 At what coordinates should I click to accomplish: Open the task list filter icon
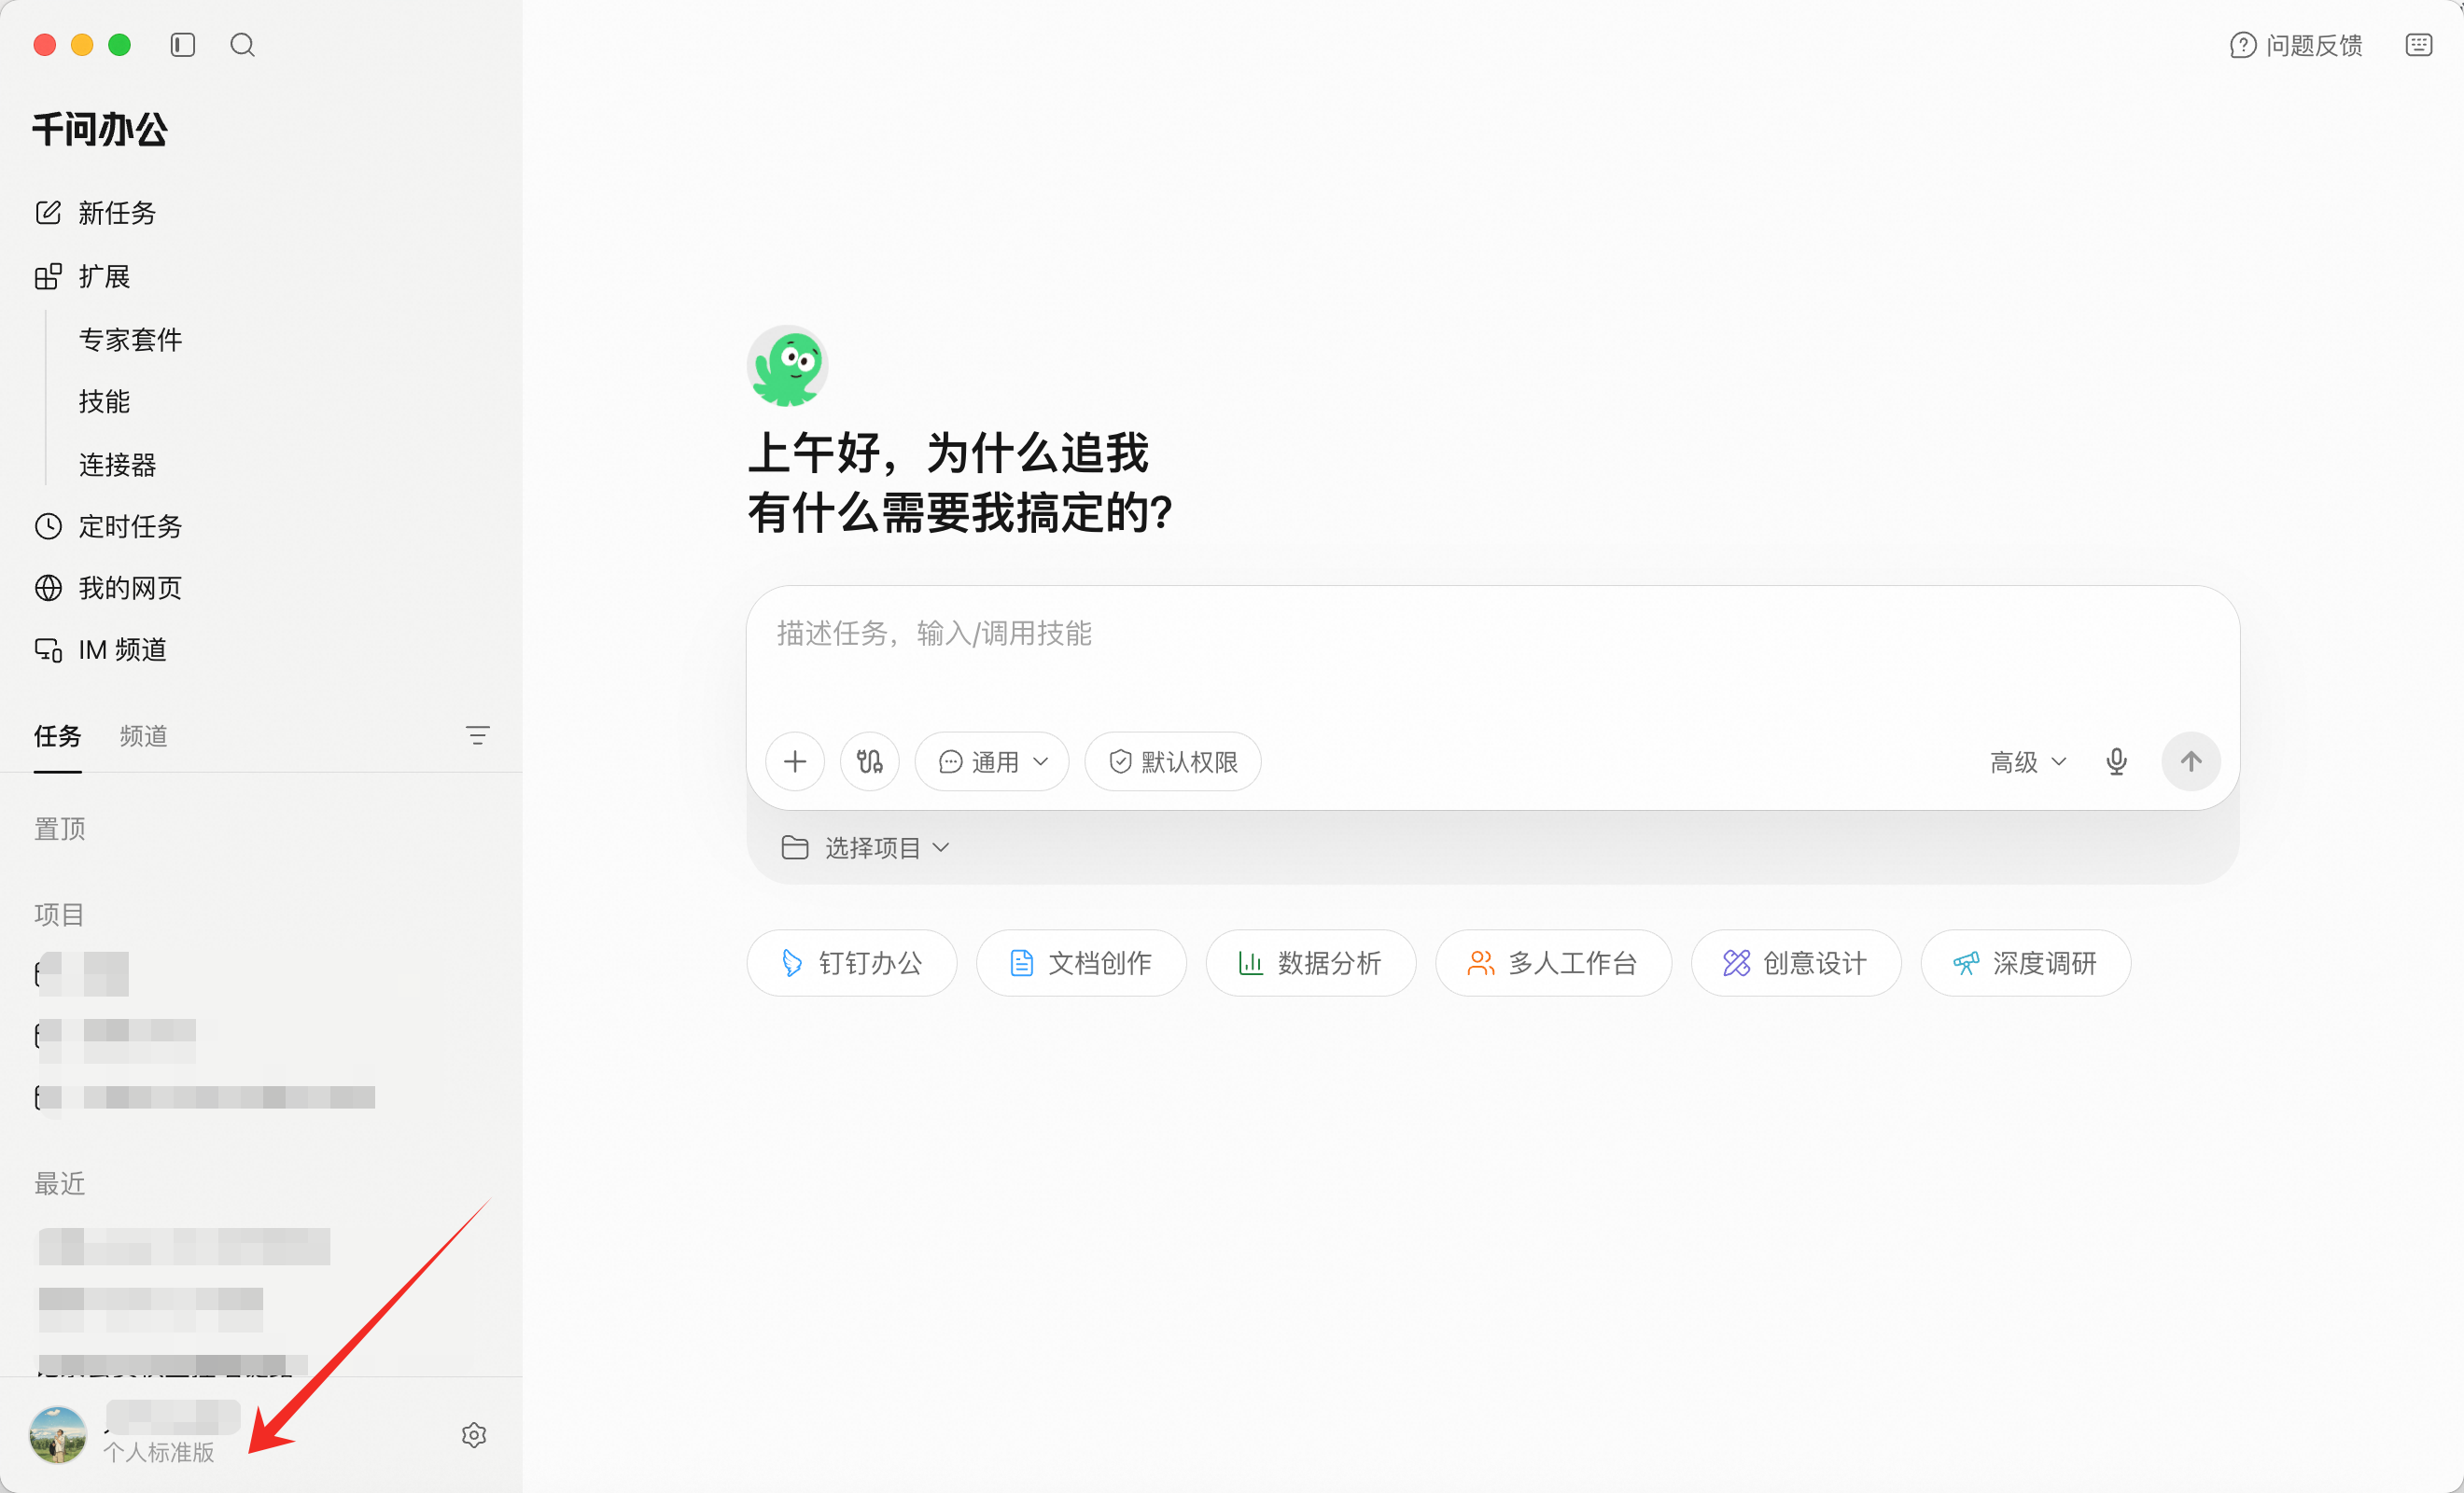[478, 736]
